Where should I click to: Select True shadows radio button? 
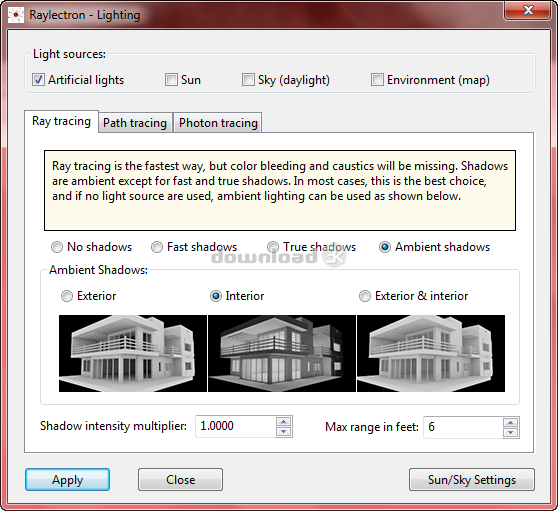273,247
